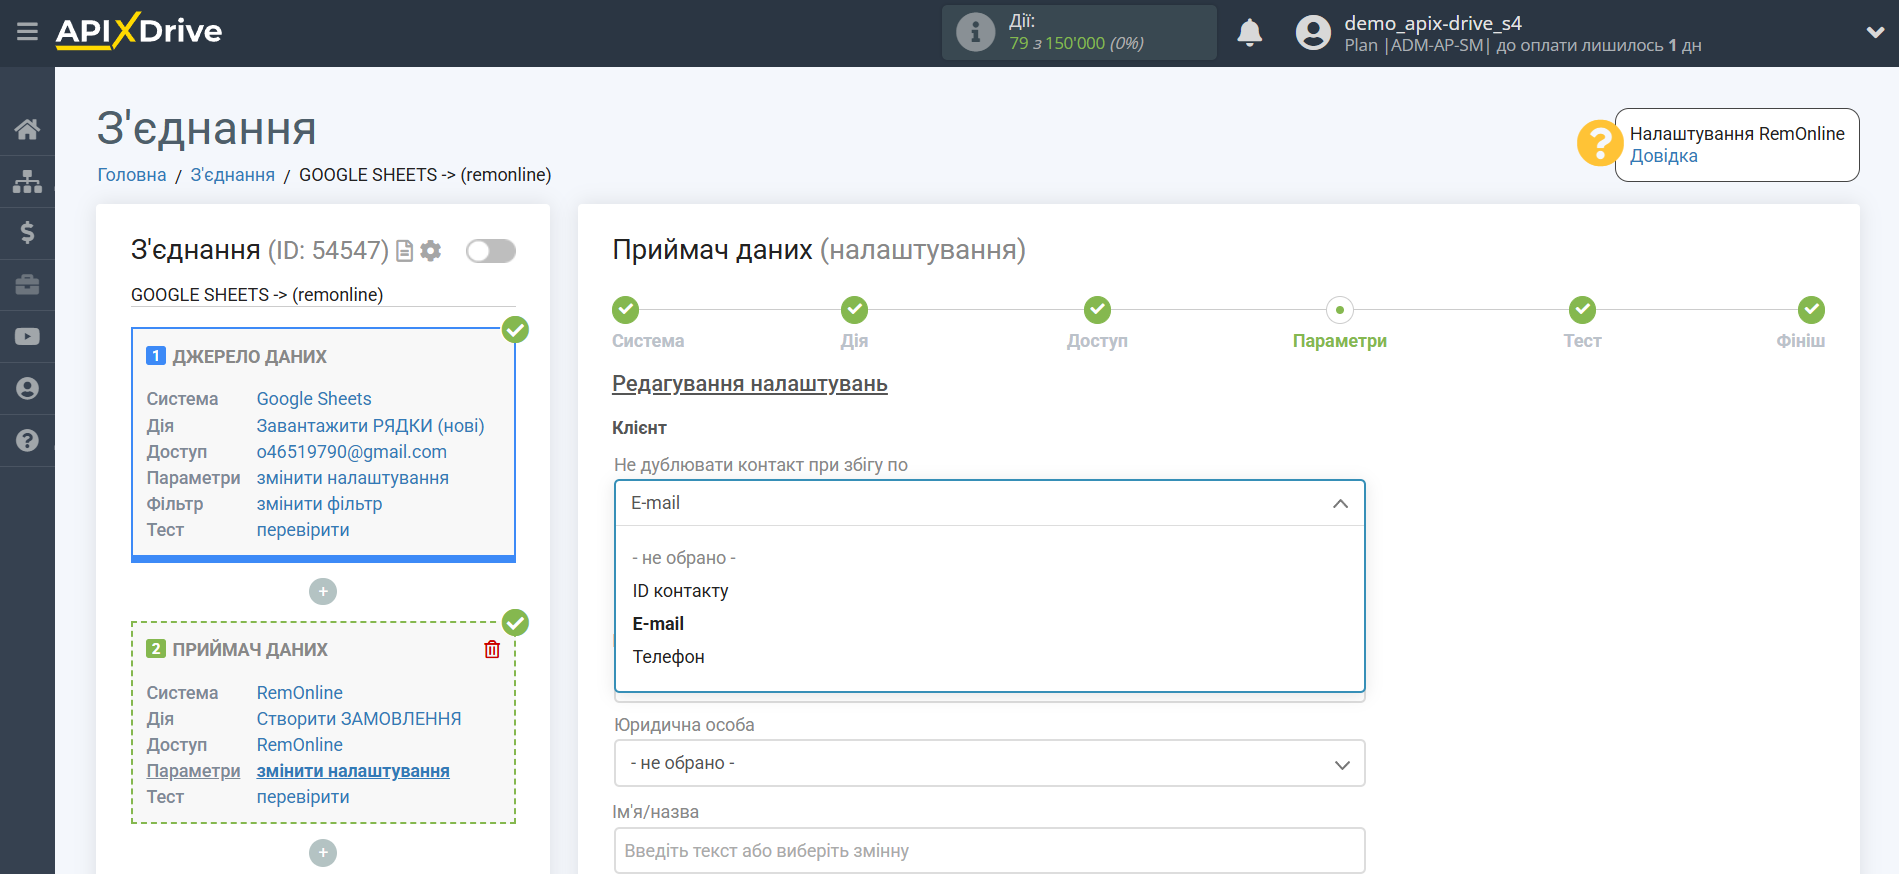The height and width of the screenshot is (874, 1899).
Task: Click the user avatar icon
Action: pos(1313,32)
